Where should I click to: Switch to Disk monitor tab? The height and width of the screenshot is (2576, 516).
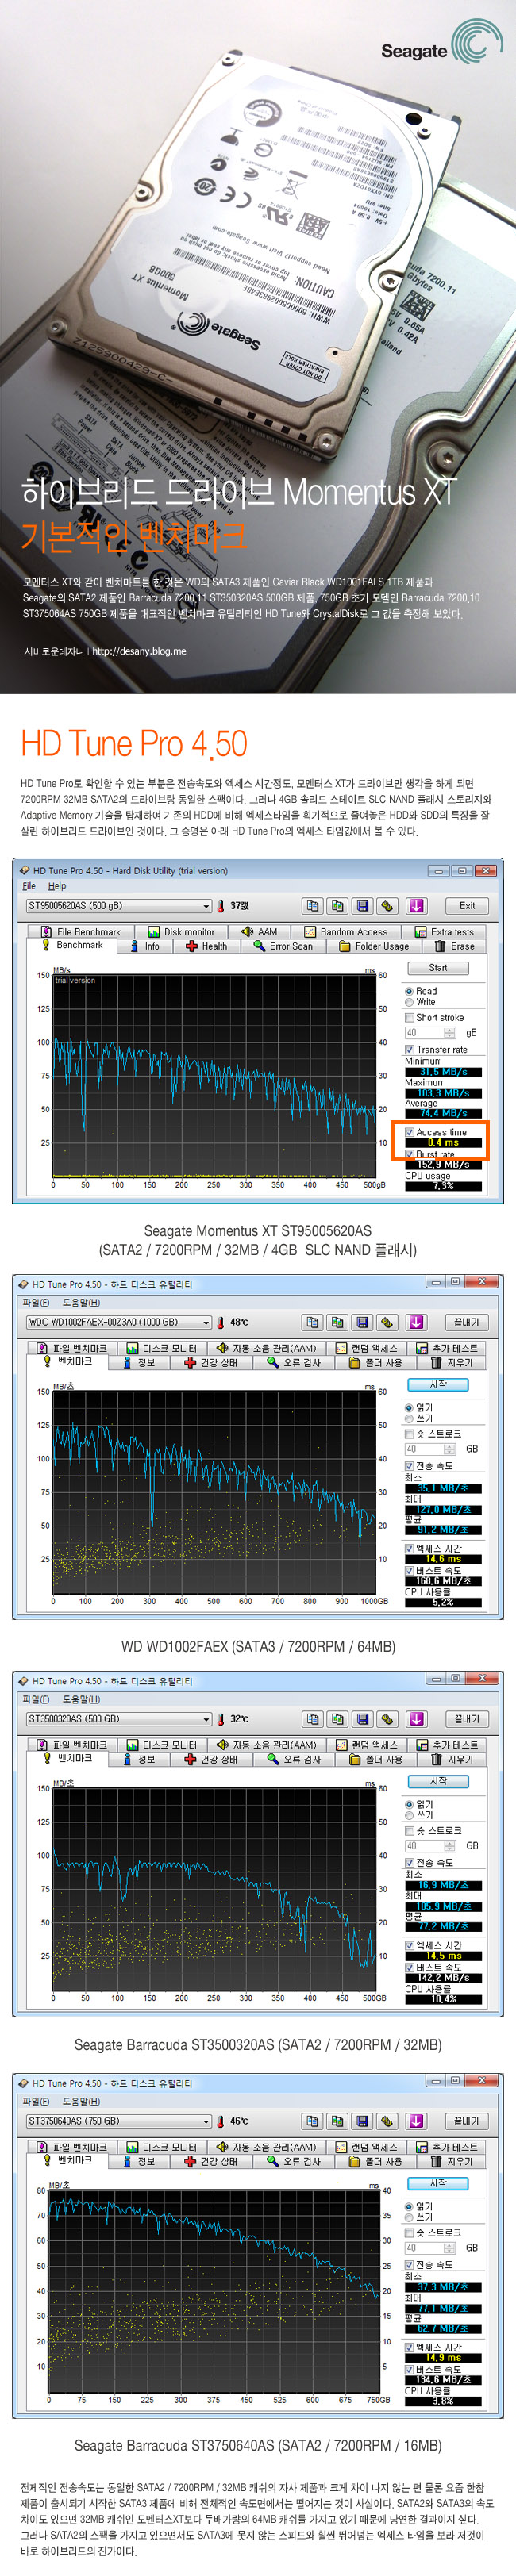(x=181, y=932)
